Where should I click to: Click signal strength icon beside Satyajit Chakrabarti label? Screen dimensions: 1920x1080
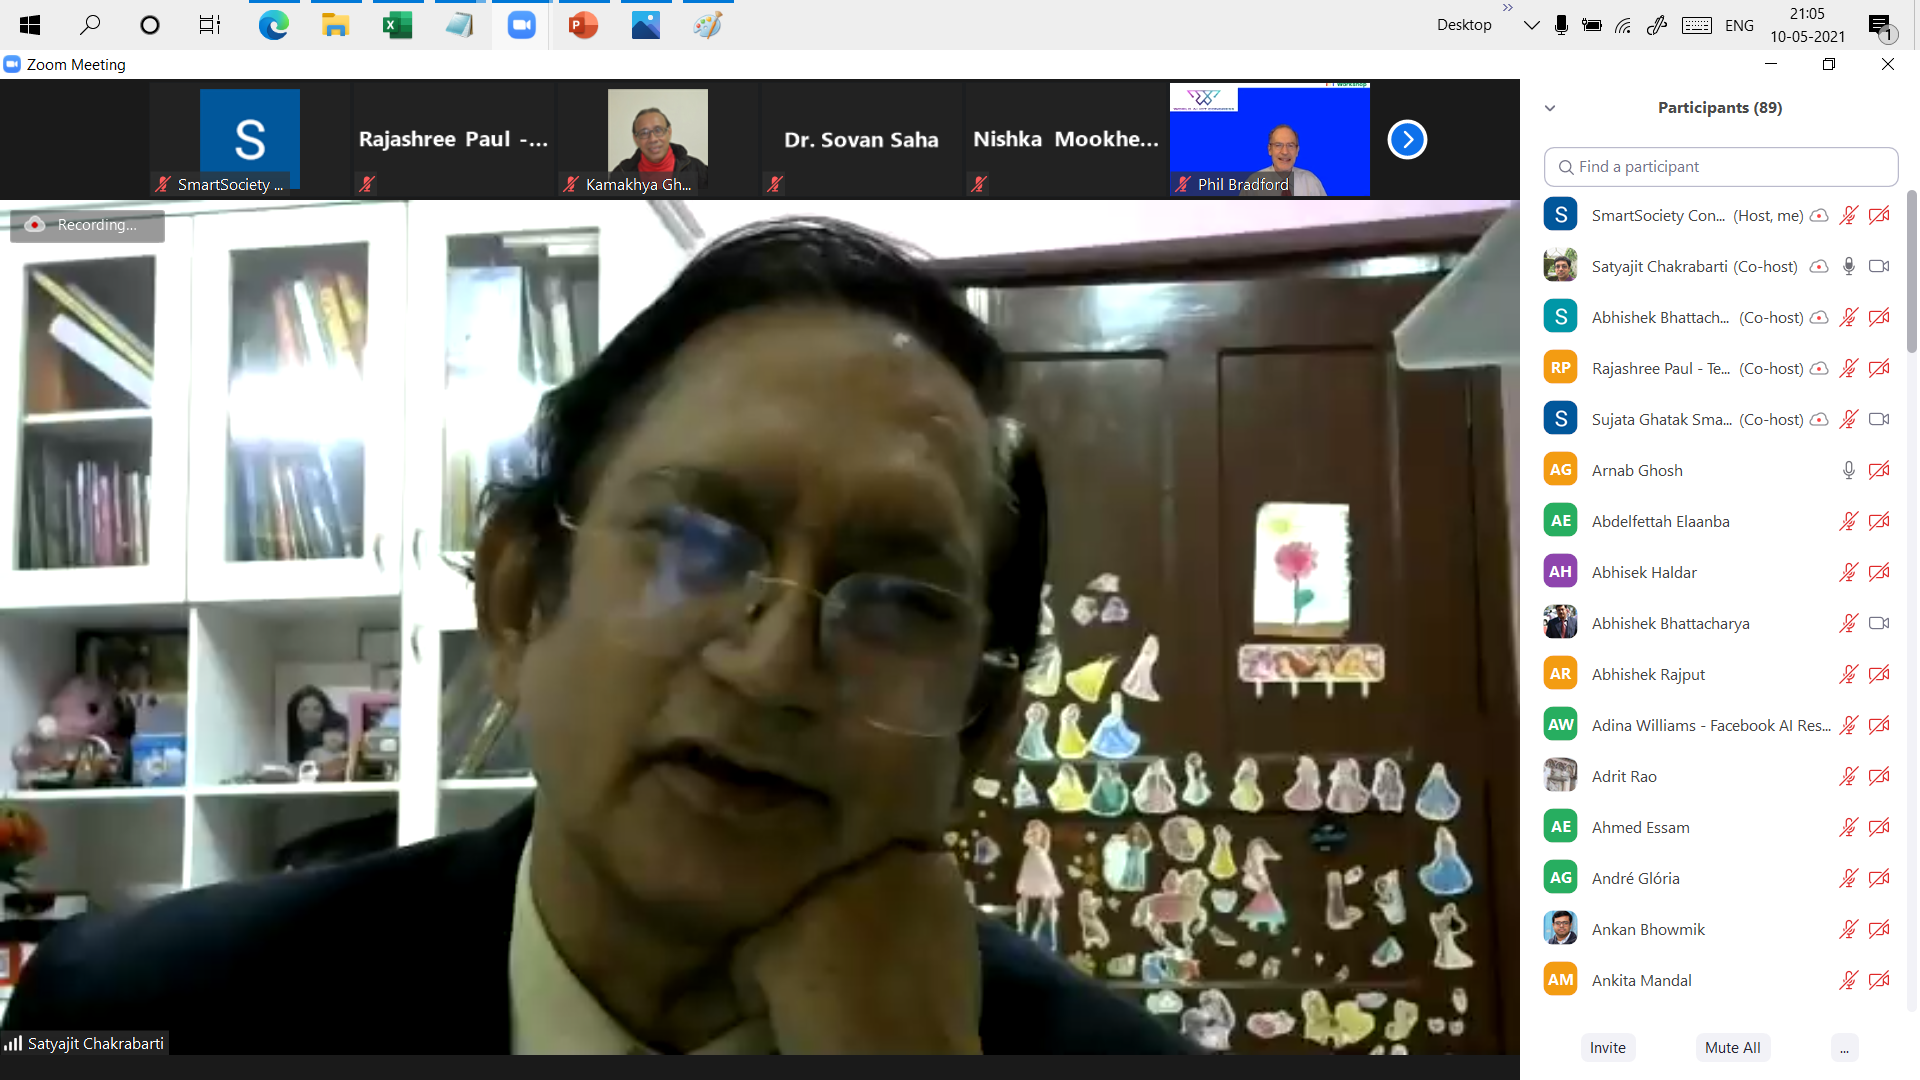tap(13, 1043)
